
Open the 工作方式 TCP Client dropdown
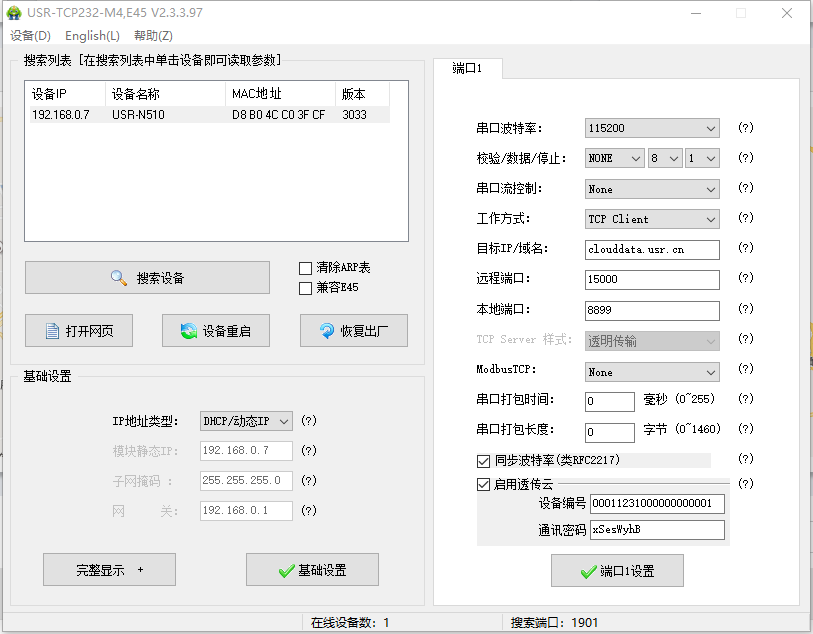coord(652,219)
